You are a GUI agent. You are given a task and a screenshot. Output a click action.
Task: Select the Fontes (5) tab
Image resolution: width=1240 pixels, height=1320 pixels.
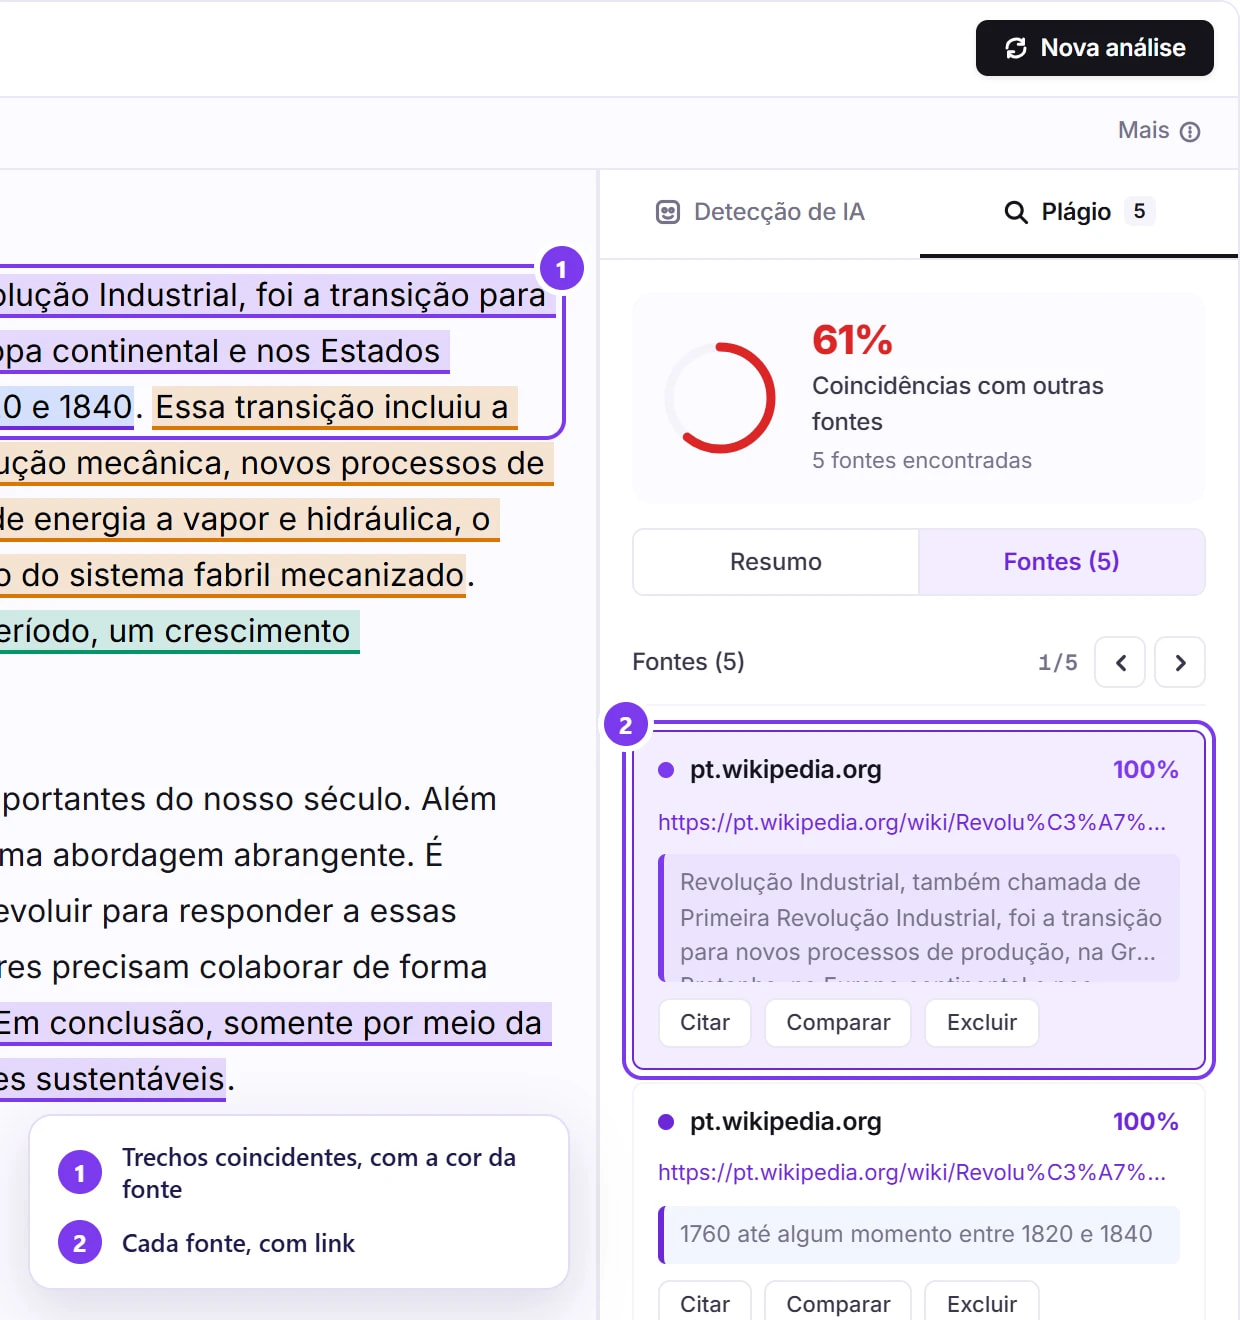click(1061, 562)
